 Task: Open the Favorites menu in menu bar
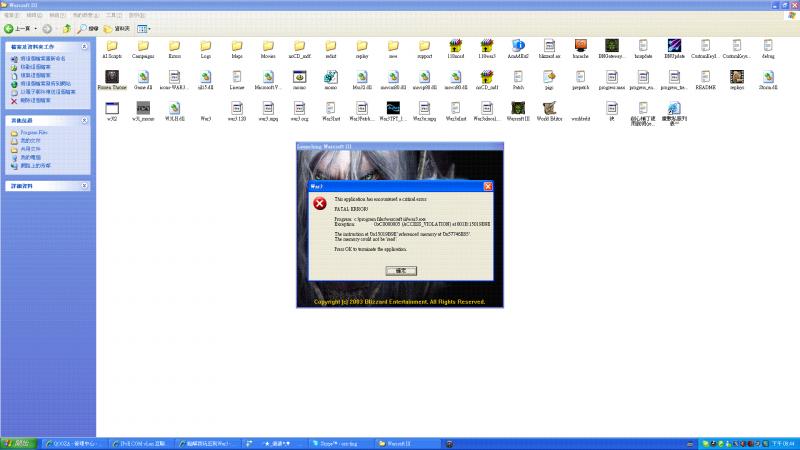tap(86, 16)
